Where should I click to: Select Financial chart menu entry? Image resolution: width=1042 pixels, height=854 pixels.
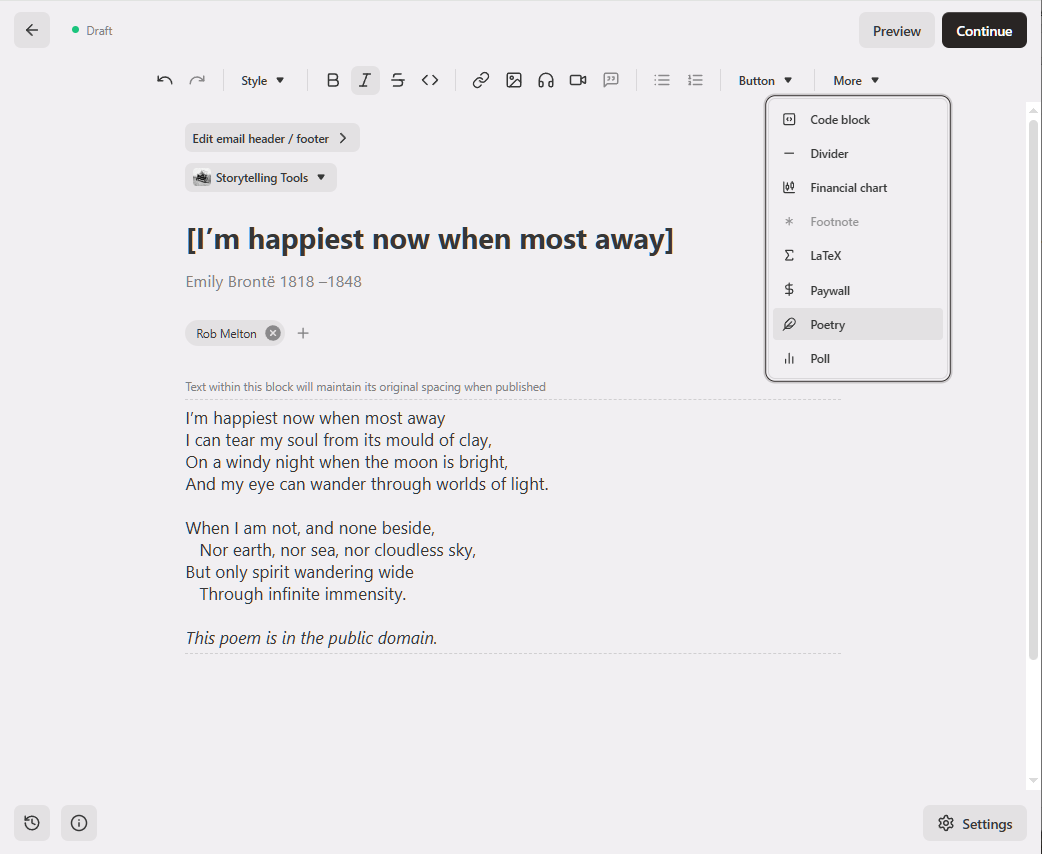point(857,187)
